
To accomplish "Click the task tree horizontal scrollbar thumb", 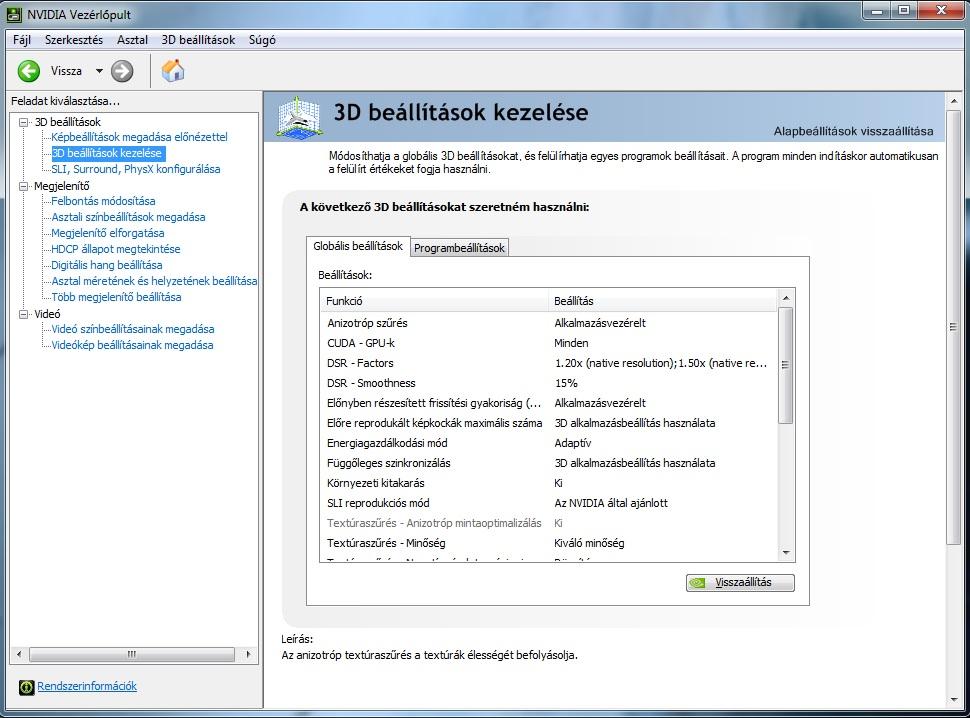I will click(x=132, y=654).
